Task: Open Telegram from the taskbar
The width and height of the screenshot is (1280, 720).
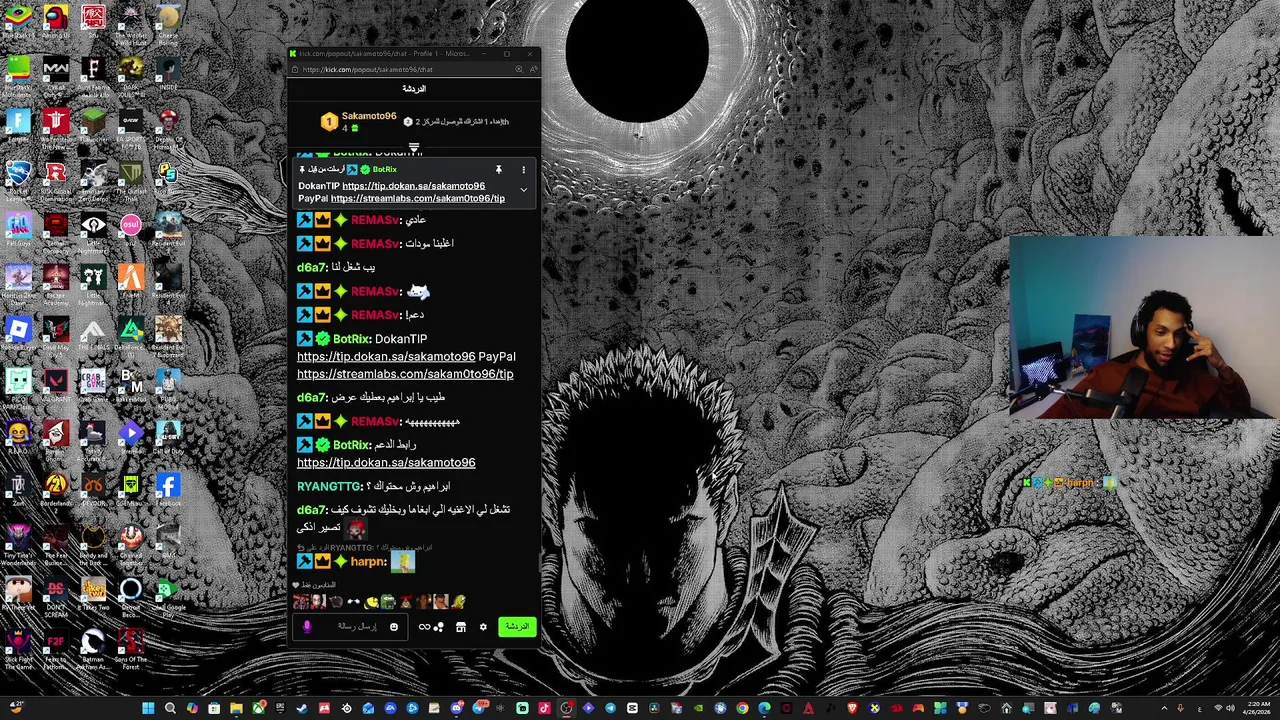Action: pyautogui.click(x=610, y=709)
